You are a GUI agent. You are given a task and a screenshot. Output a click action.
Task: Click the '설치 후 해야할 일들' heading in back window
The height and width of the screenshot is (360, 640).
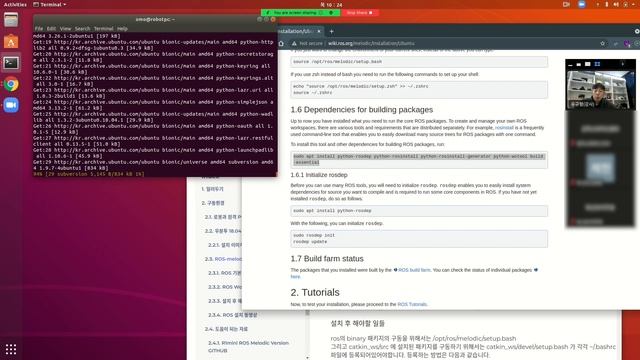pos(357,323)
